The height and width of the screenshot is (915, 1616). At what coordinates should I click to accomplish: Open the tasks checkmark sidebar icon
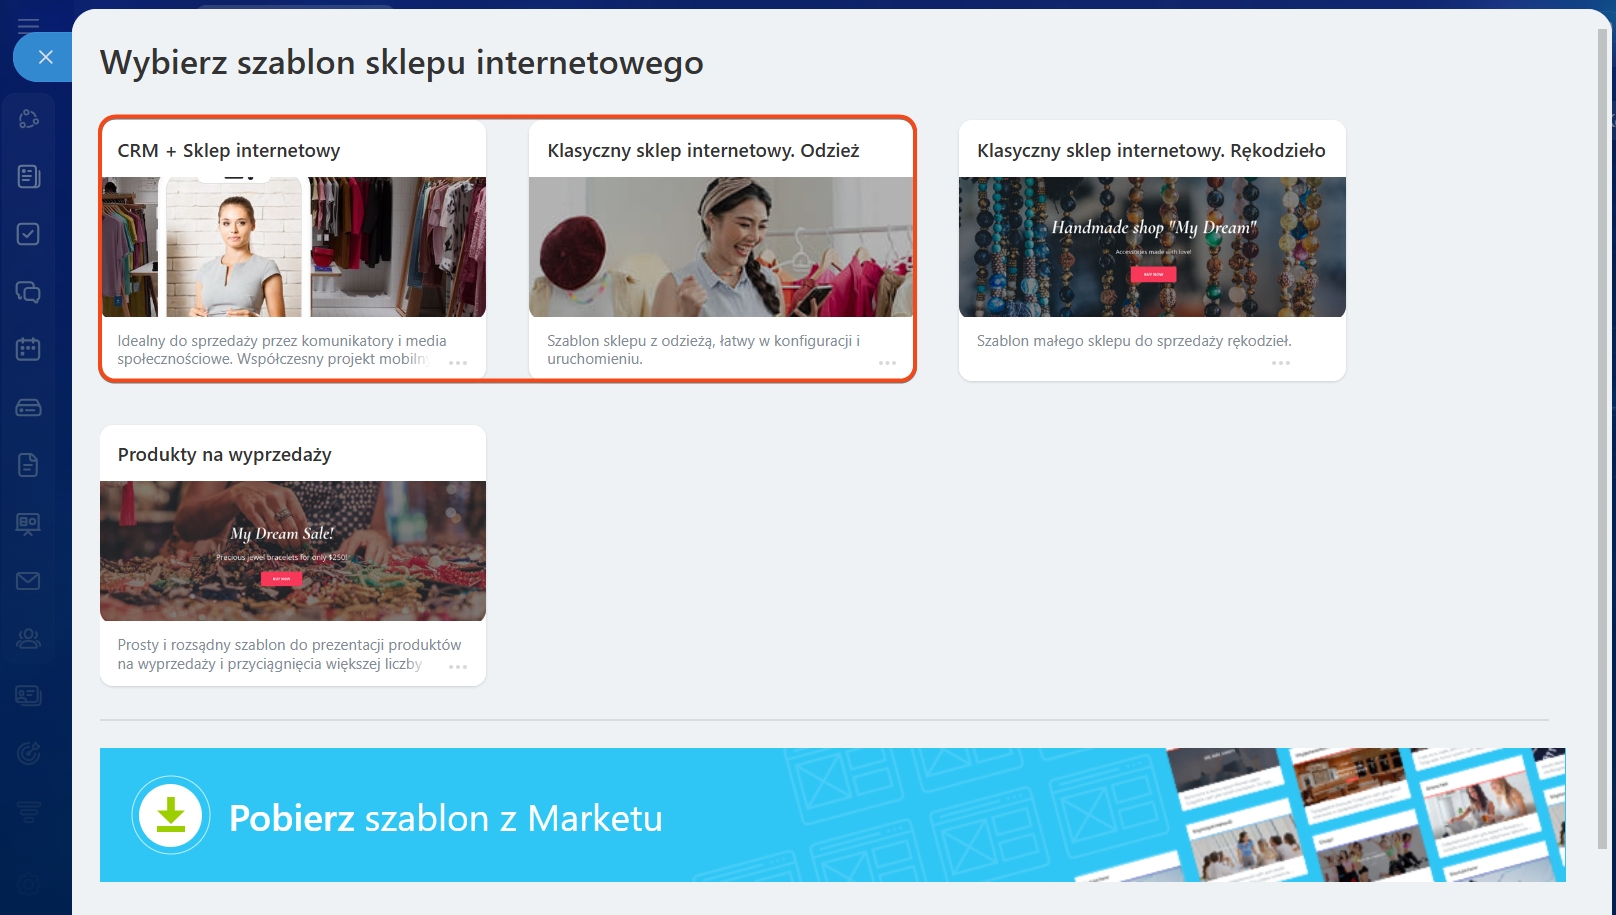(x=29, y=234)
